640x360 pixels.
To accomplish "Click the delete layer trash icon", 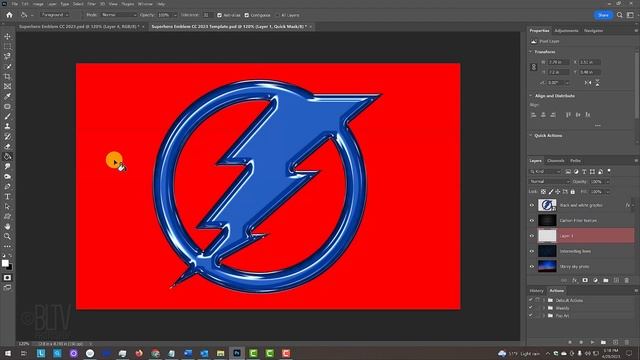I will coord(627,280).
